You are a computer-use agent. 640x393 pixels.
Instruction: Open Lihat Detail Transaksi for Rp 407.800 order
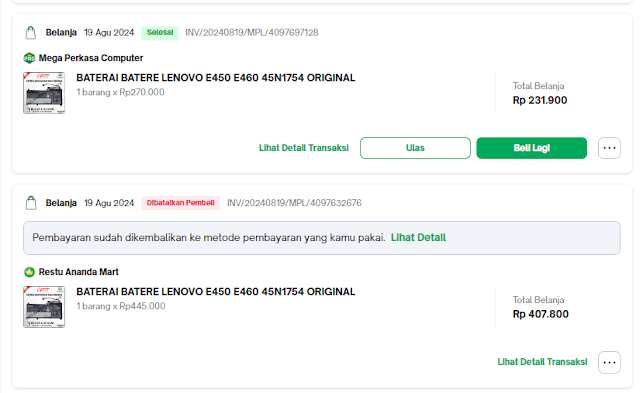[542, 362]
